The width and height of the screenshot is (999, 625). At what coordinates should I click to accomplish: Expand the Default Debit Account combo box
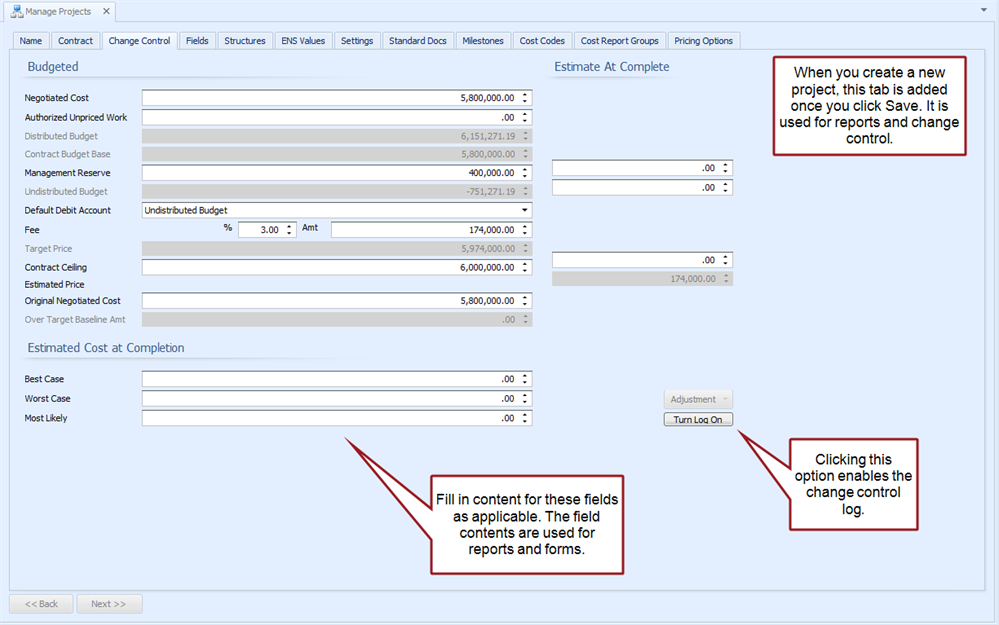tap(525, 211)
